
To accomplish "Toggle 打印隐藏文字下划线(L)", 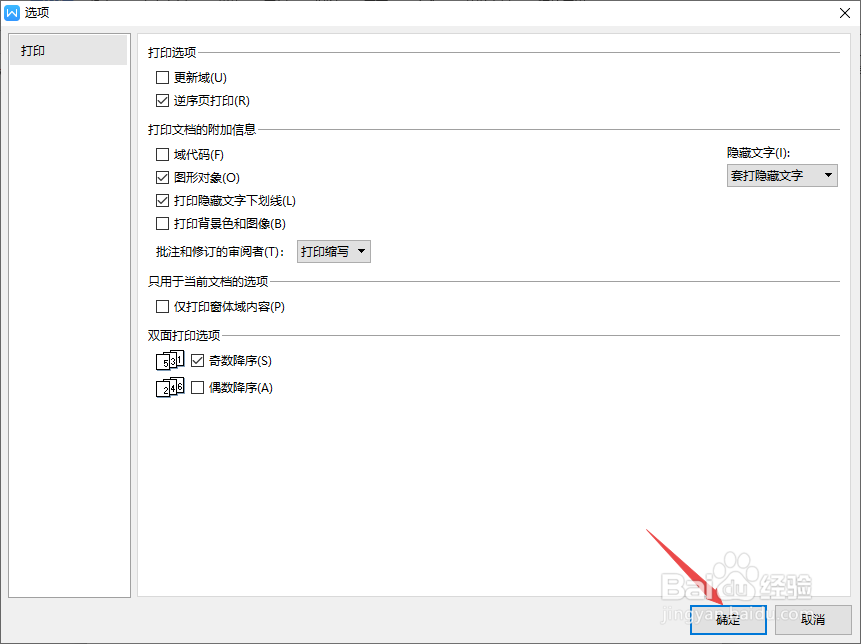I will pyautogui.click(x=162, y=200).
